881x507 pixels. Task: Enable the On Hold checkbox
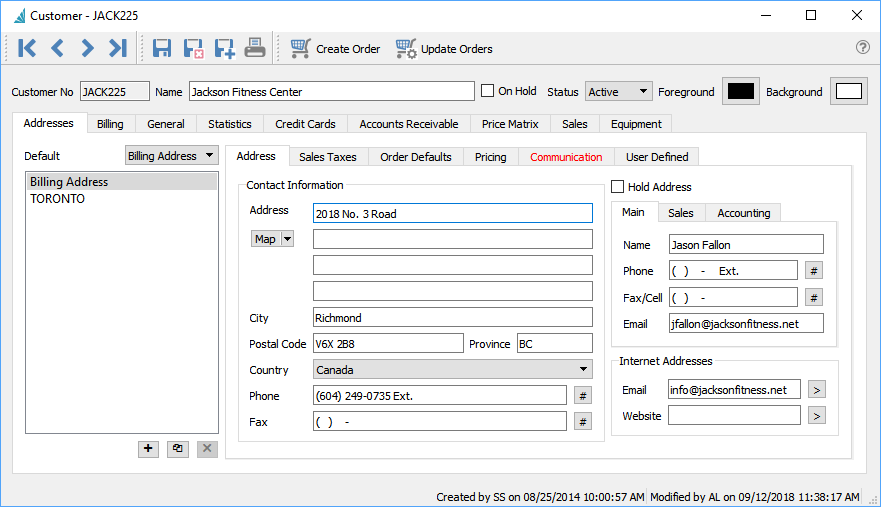click(488, 91)
